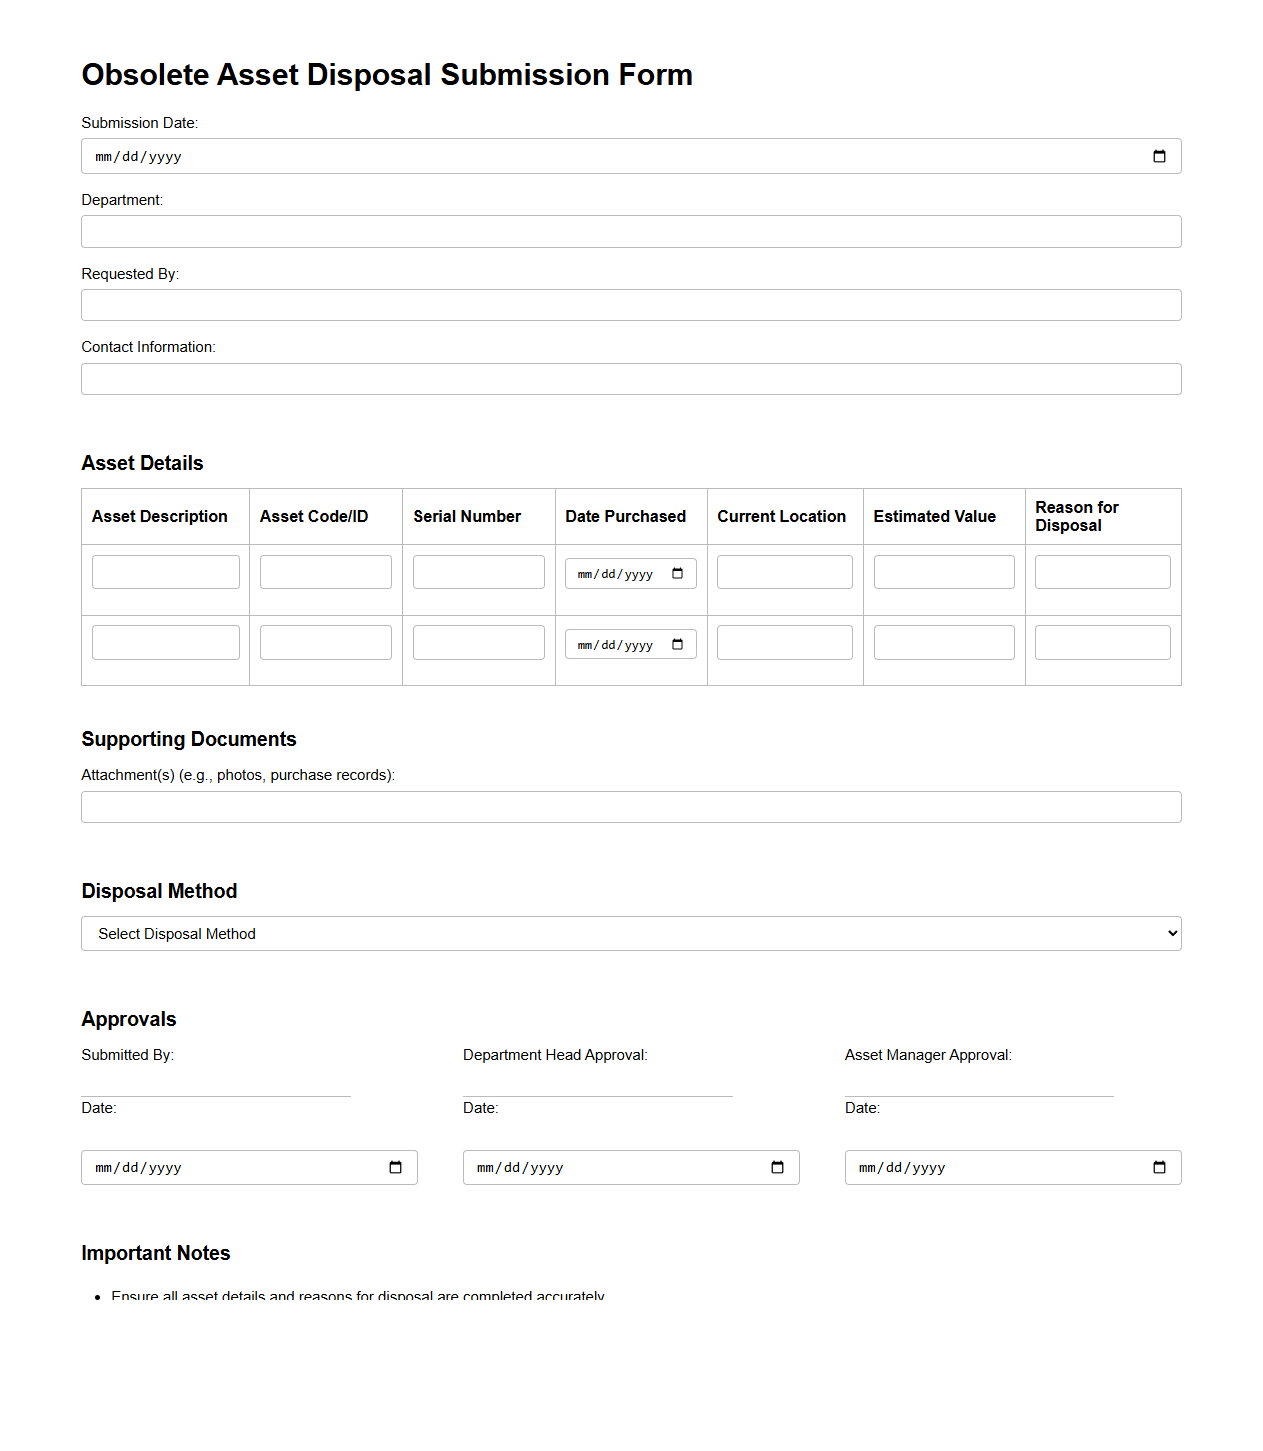Click second row Serial Number field
This screenshot has width=1263, height=1451.
(479, 643)
